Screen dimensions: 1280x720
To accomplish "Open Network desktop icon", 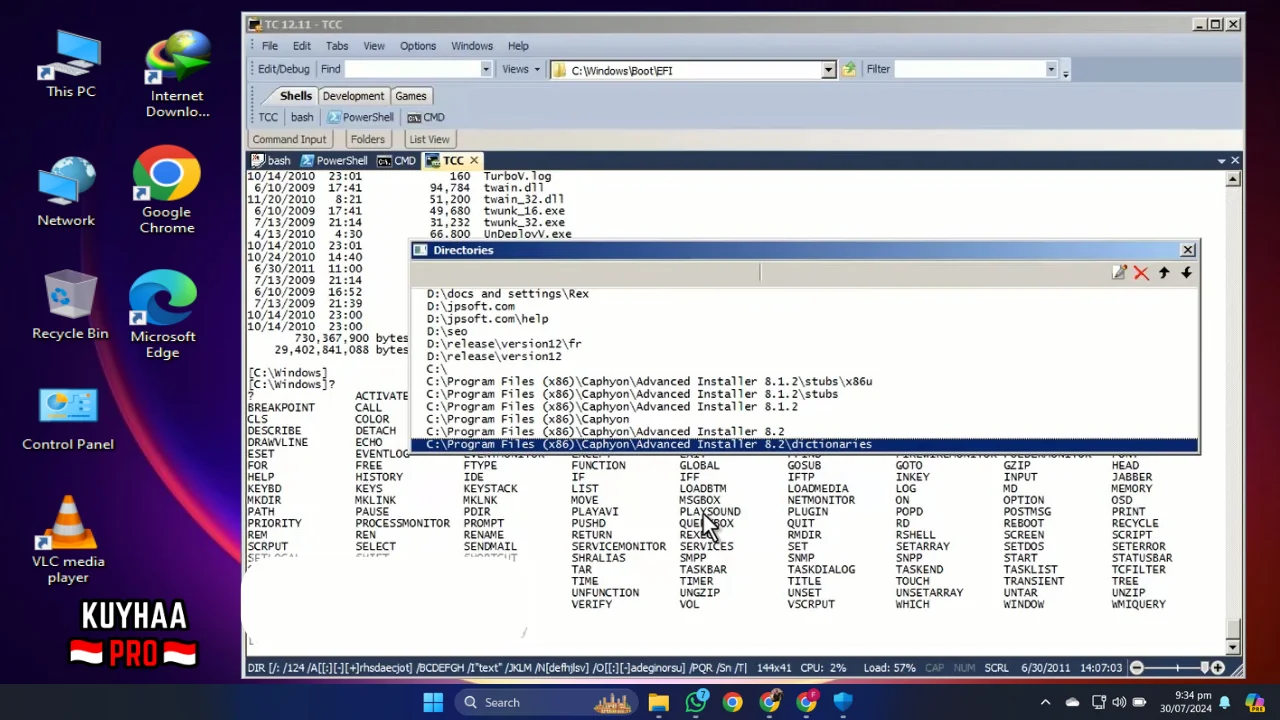I will tap(66, 192).
